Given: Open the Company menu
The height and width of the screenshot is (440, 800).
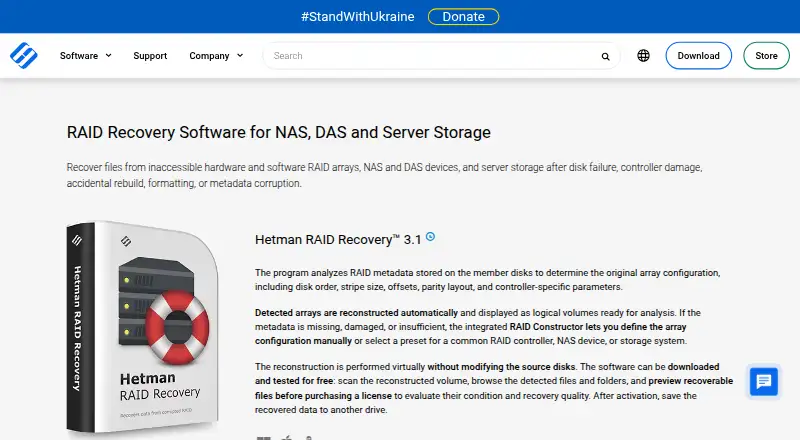Looking at the screenshot, I should coord(209,56).
